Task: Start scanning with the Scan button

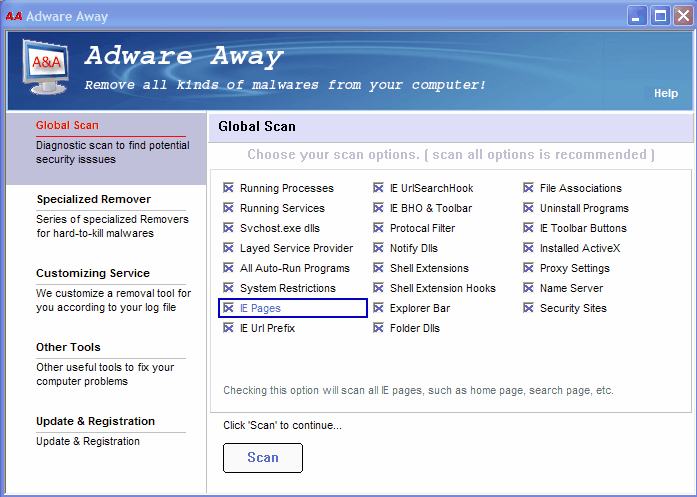Action: pyautogui.click(x=263, y=458)
